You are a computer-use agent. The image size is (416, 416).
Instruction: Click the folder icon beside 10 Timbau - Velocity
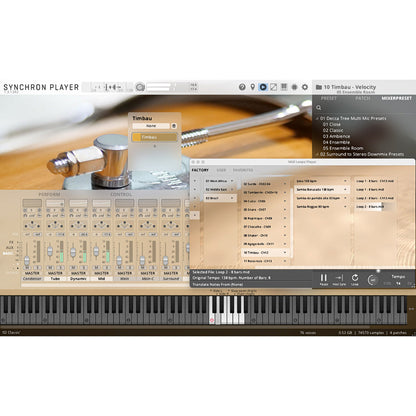pyautogui.click(x=319, y=87)
